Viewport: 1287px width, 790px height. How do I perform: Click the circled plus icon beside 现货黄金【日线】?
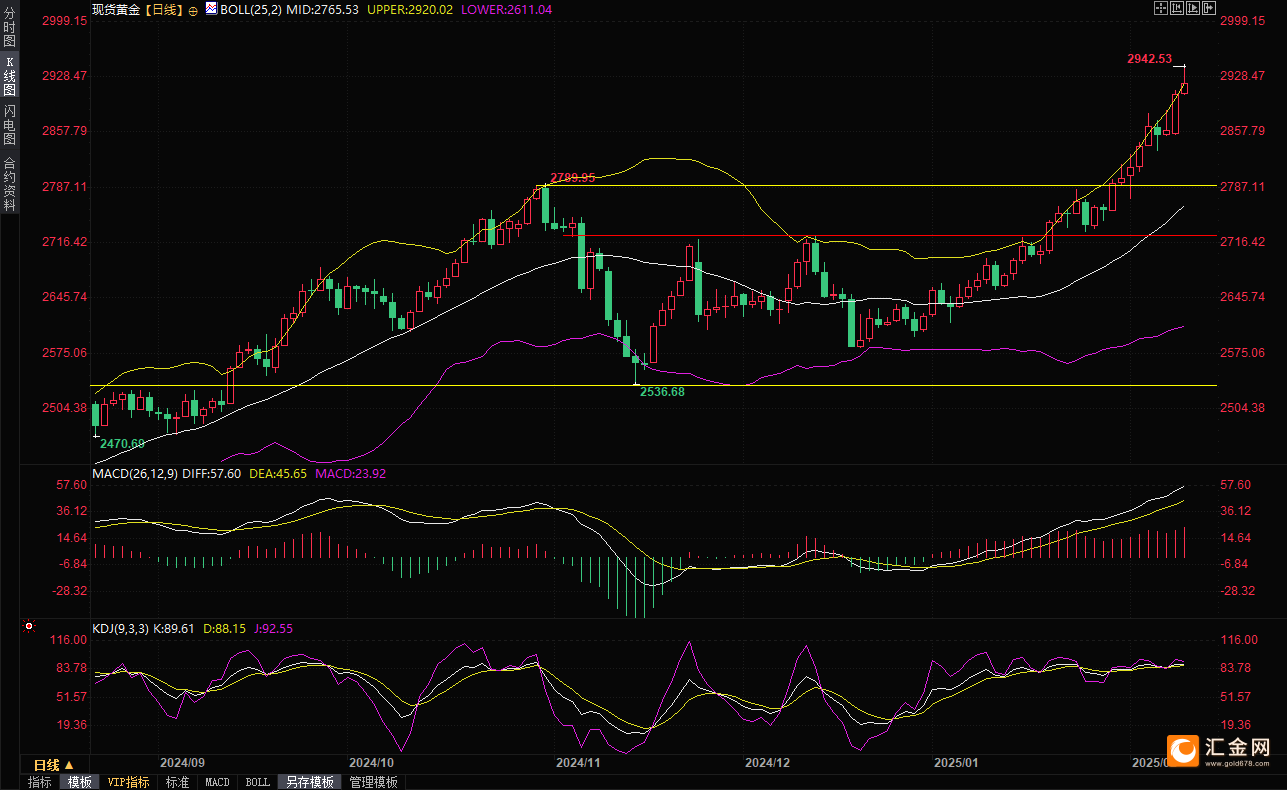tap(194, 9)
